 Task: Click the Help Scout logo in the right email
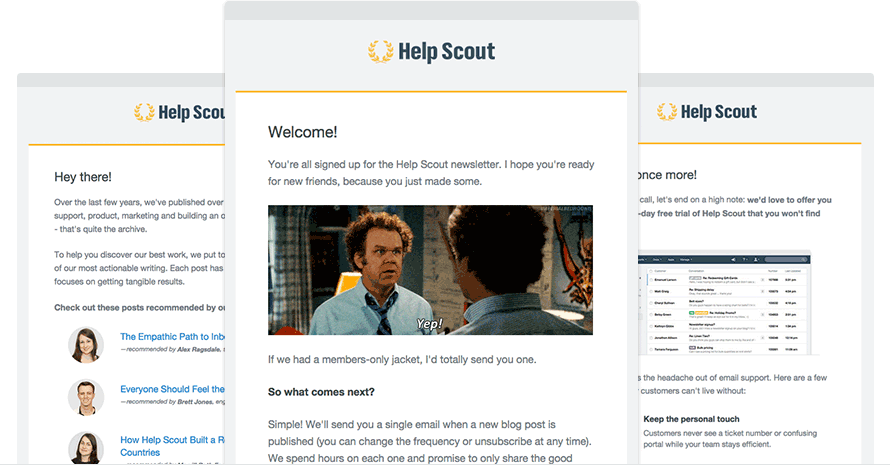707,112
